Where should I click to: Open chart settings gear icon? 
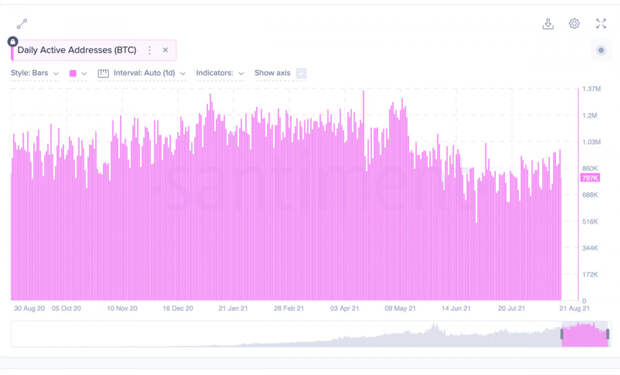(574, 23)
